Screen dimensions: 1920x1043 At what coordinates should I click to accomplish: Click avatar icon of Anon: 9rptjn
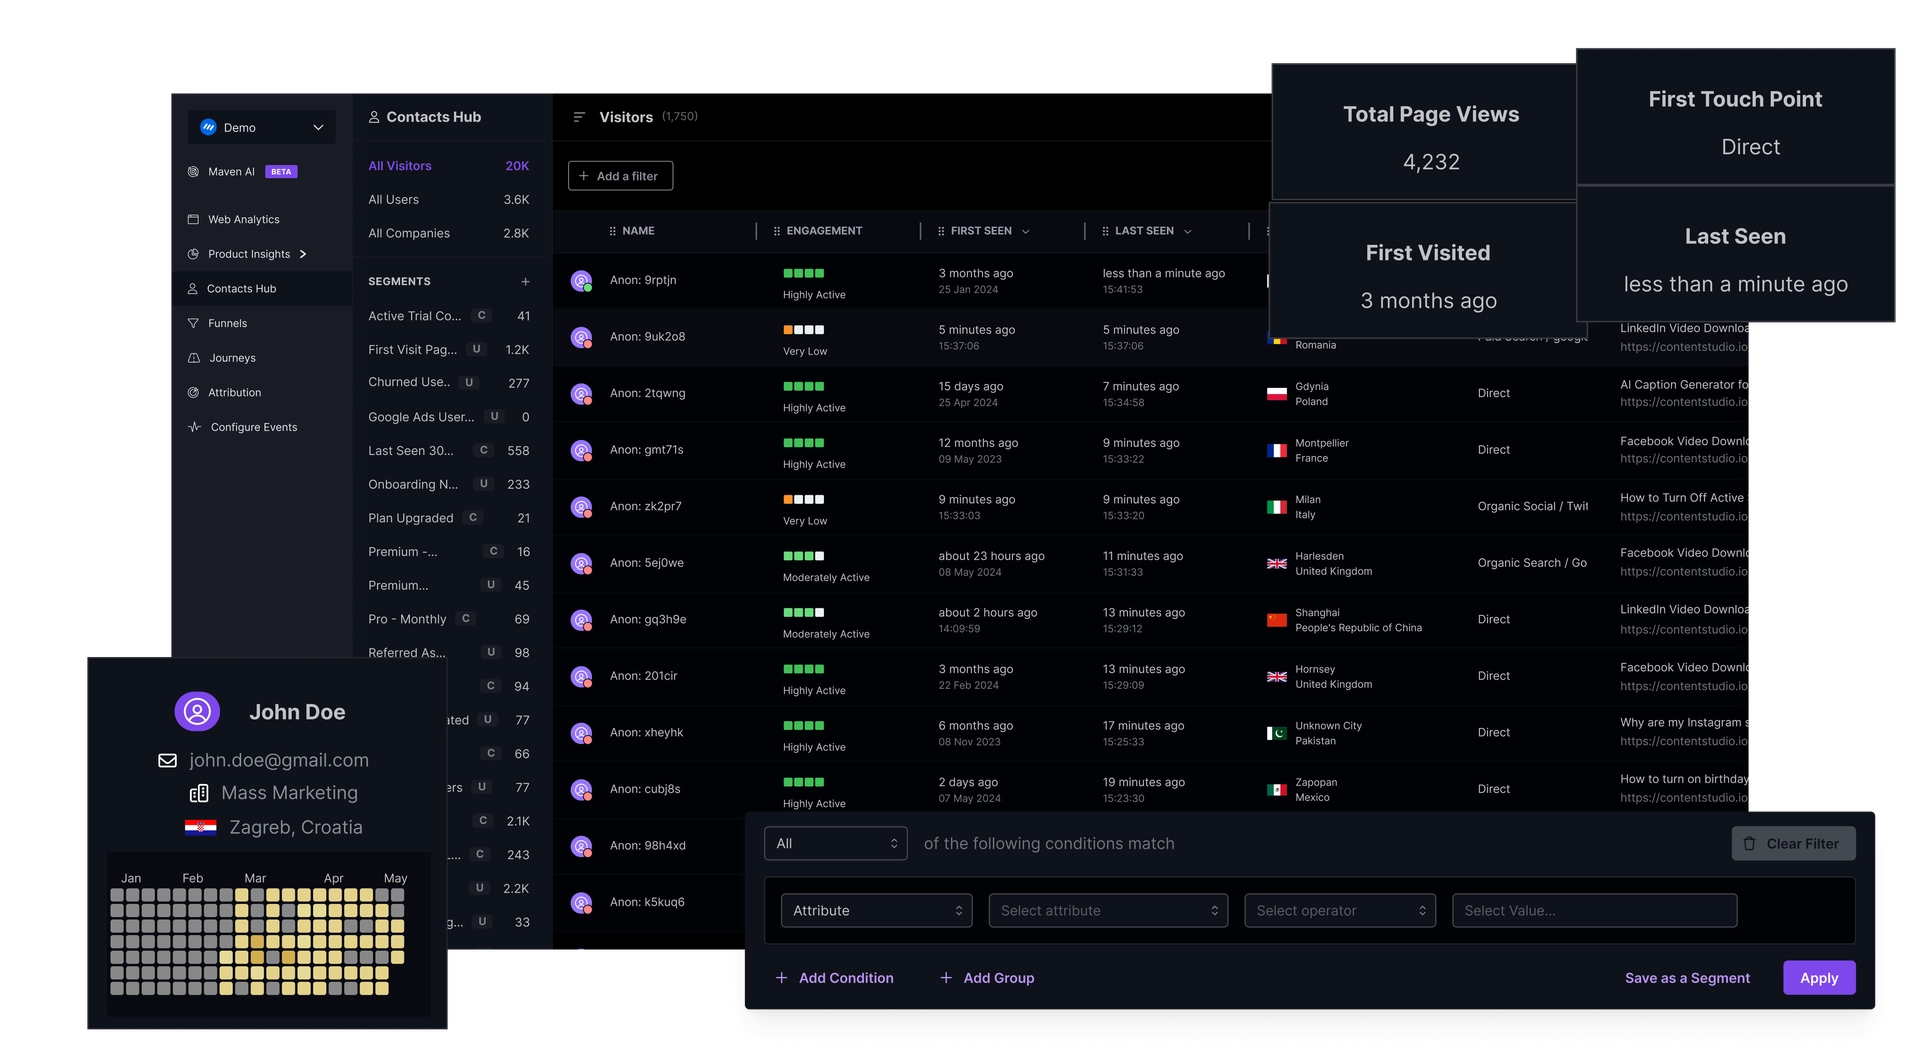point(581,281)
